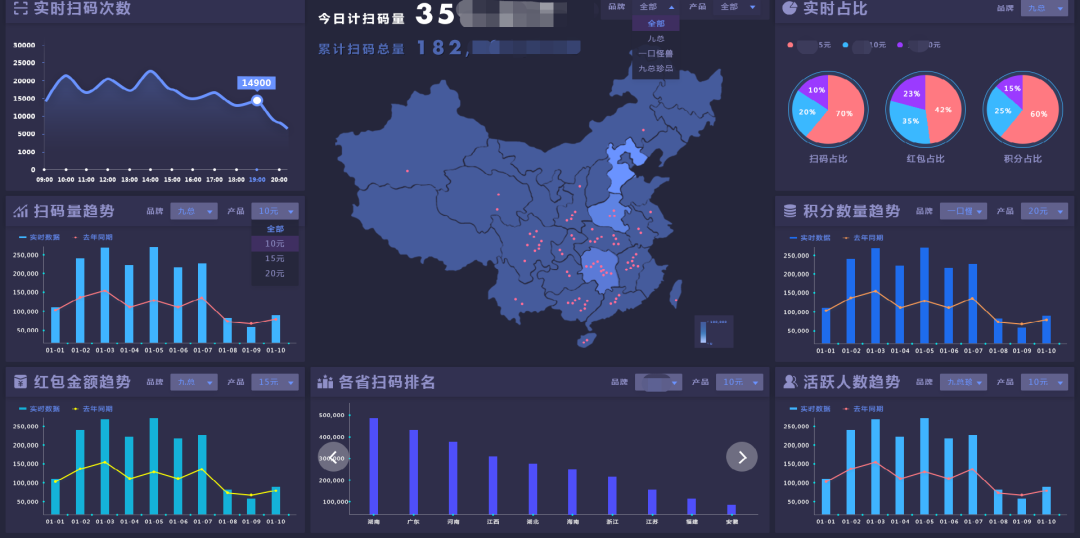Go back with the left arrow button
The width and height of the screenshot is (1080, 538).
pyautogui.click(x=334, y=456)
